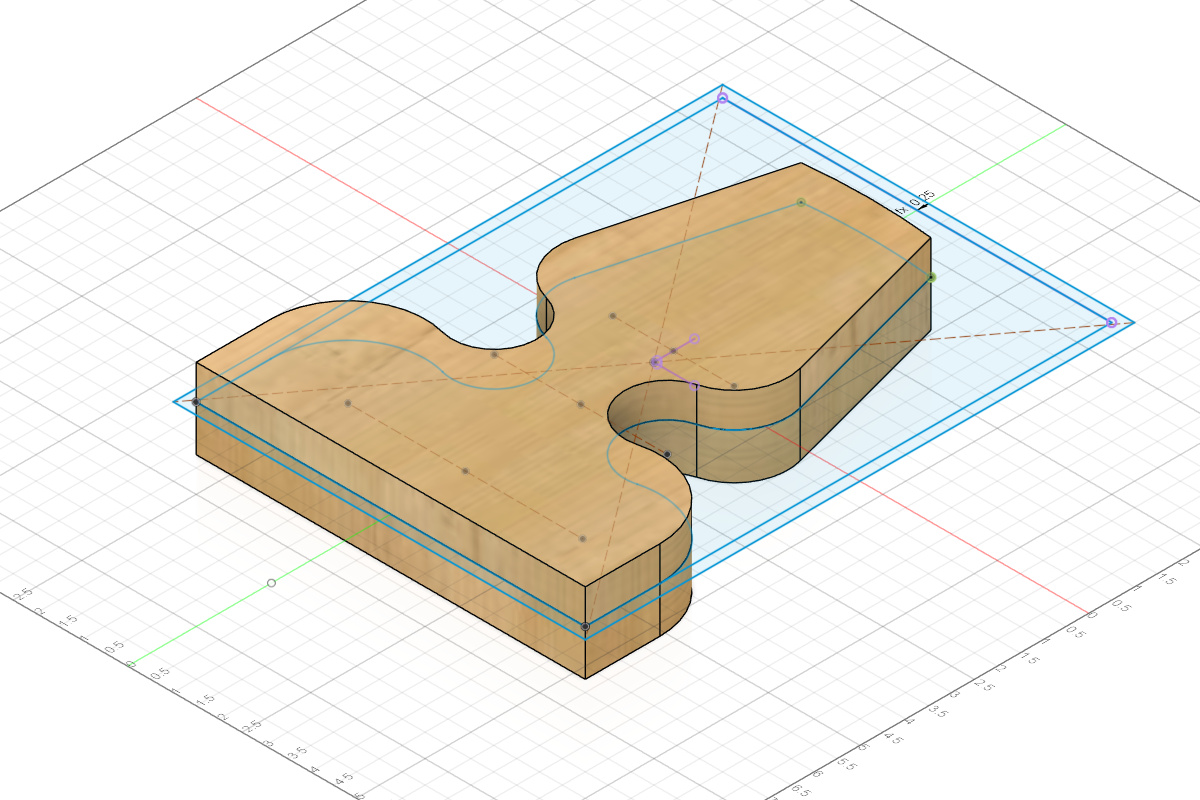1200x800 pixels.
Task: Select the green sketch point on the body's top face
Action: click(x=801, y=203)
